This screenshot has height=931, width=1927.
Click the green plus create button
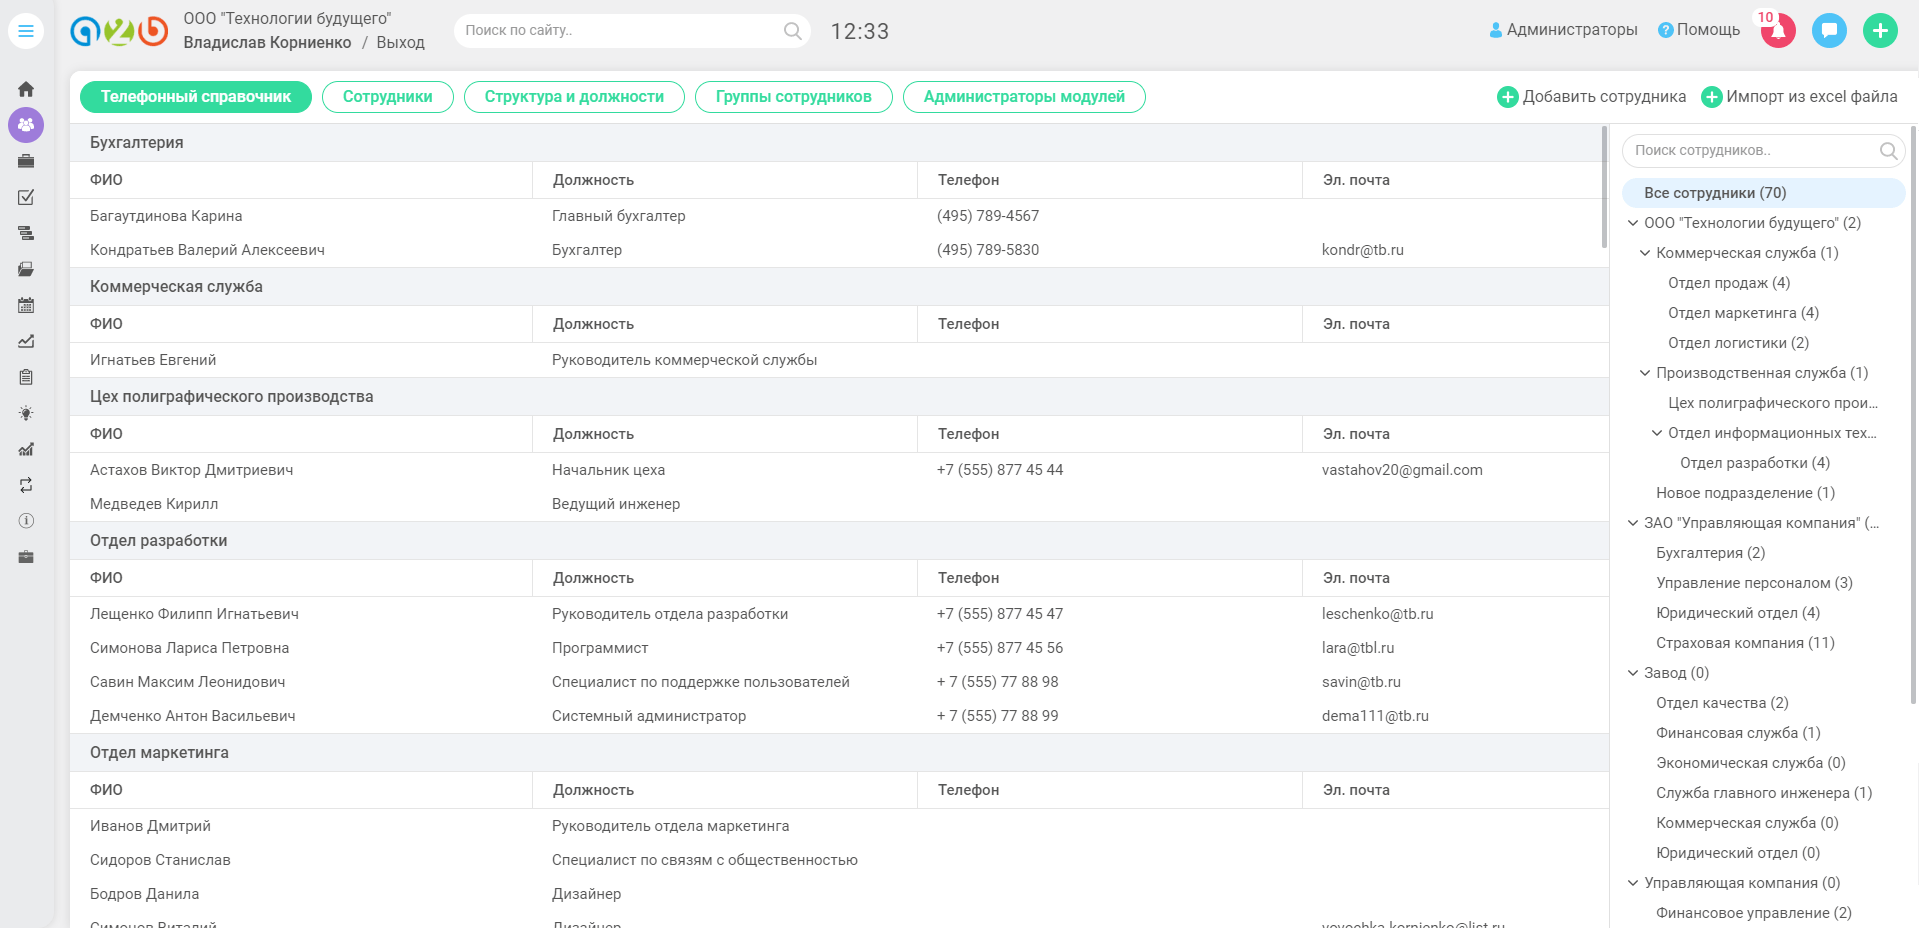(x=1880, y=30)
